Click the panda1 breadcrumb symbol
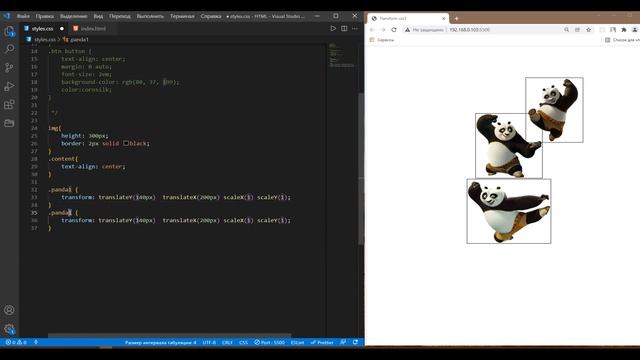The height and width of the screenshot is (360, 640). coord(79,40)
